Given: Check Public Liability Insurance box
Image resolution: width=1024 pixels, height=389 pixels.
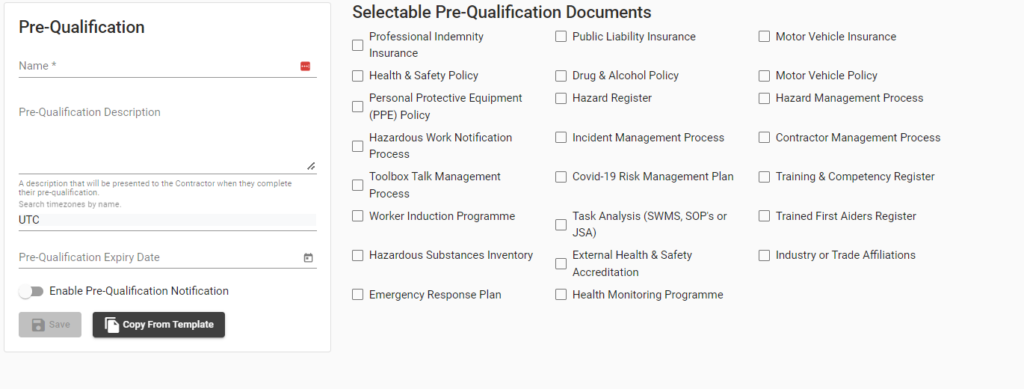Looking at the screenshot, I should point(560,37).
